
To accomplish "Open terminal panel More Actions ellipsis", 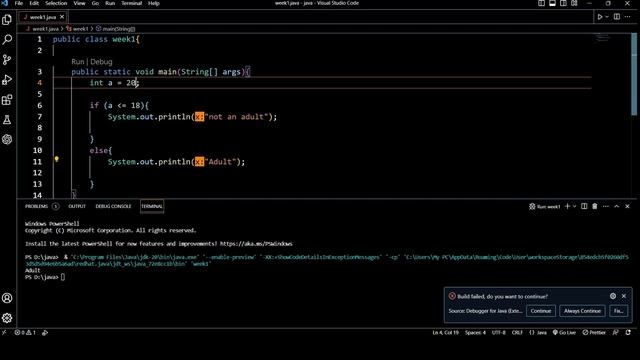I will pyautogui.click(x=606, y=206).
